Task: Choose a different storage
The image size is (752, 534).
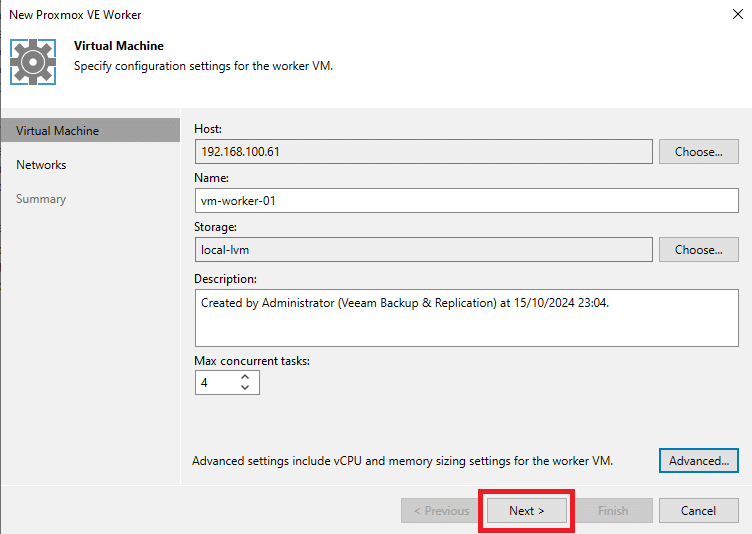Action: pyautogui.click(x=698, y=249)
